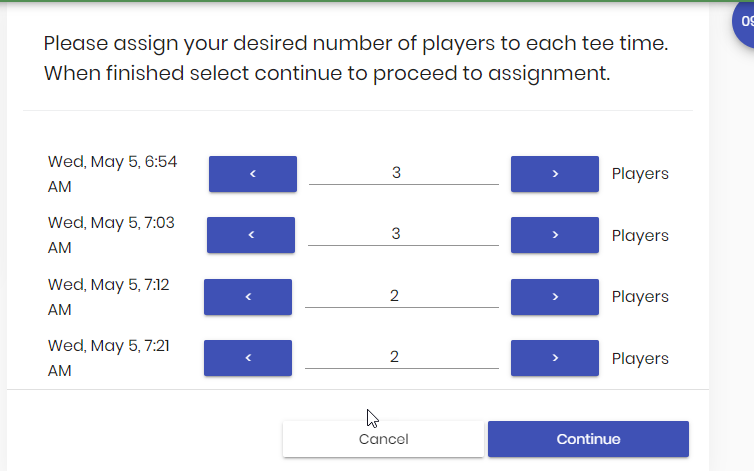
Task: Decrease players for the 7:21 AM tee time
Action: (x=247, y=358)
